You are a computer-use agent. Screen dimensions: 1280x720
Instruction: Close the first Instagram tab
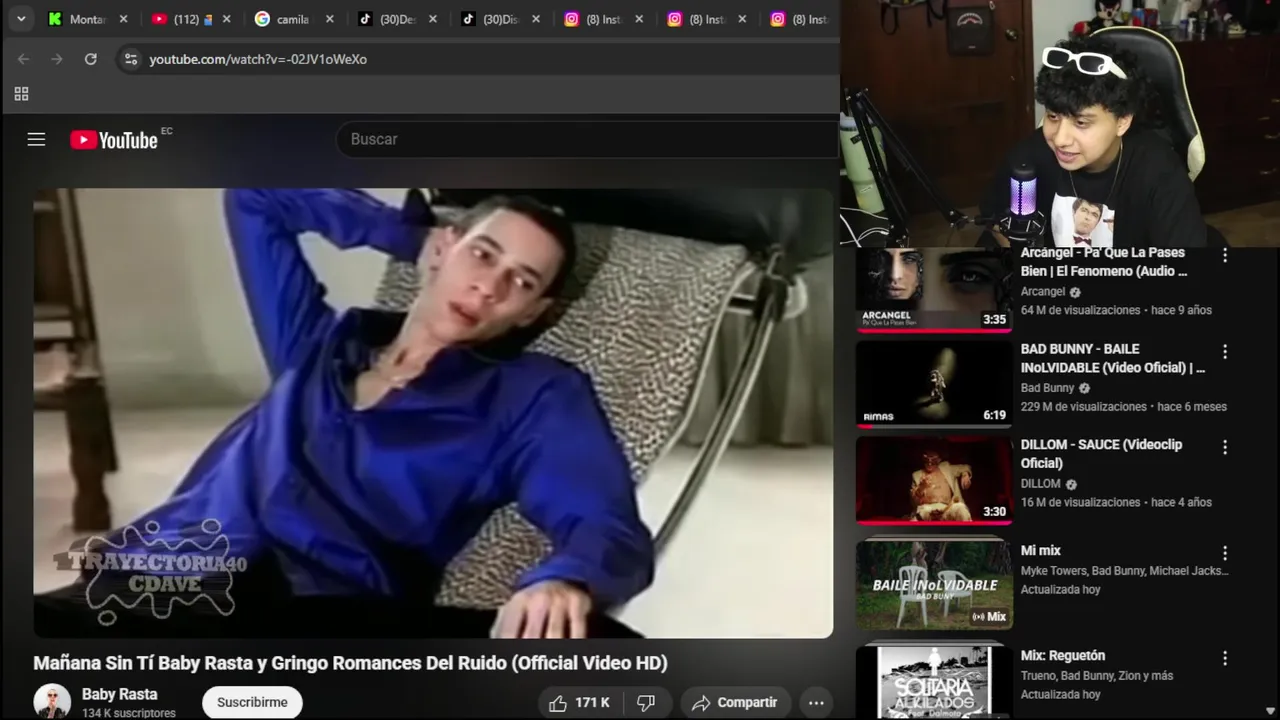639,19
